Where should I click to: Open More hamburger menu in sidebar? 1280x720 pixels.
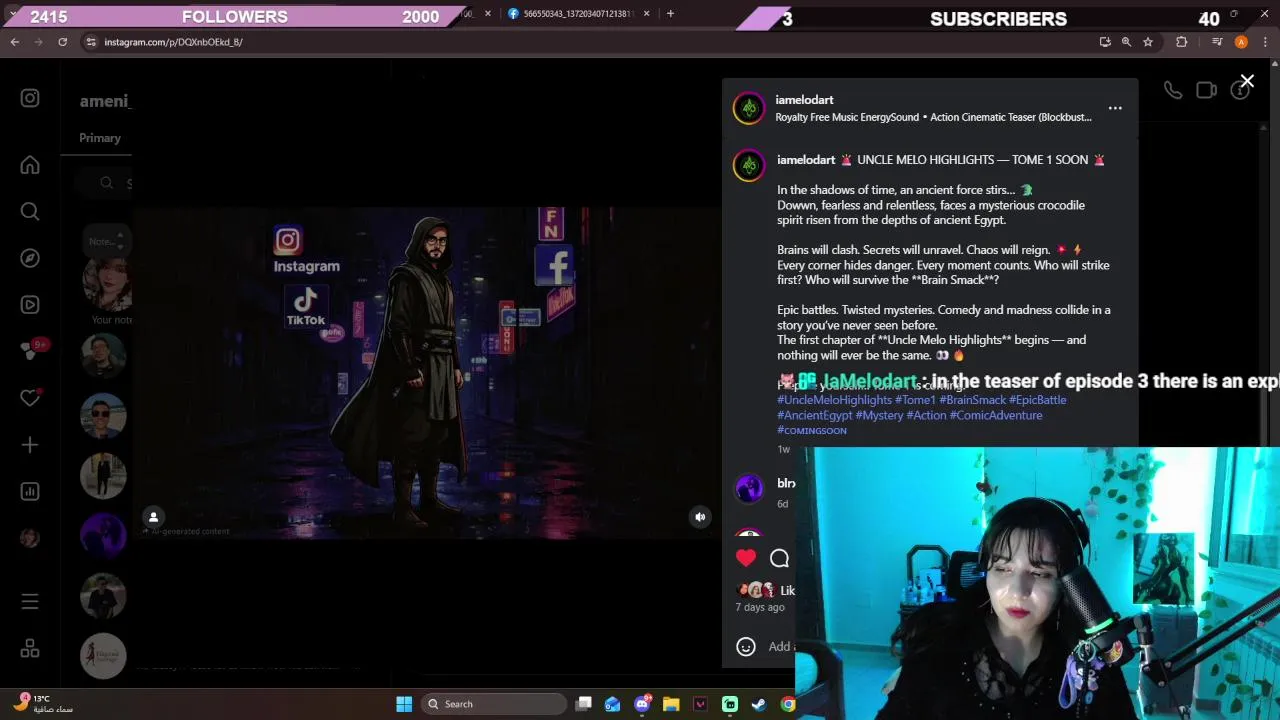coord(30,601)
